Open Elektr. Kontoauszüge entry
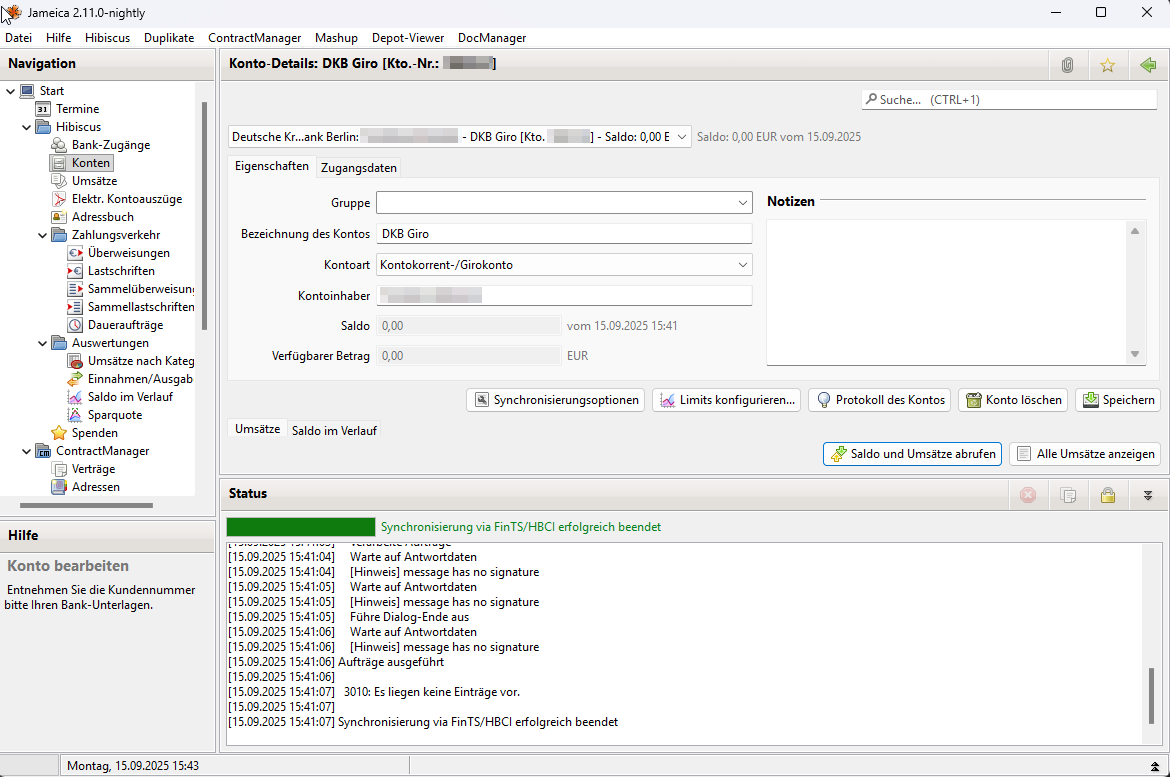Screen dimensions: 1170x777 tap(126, 199)
